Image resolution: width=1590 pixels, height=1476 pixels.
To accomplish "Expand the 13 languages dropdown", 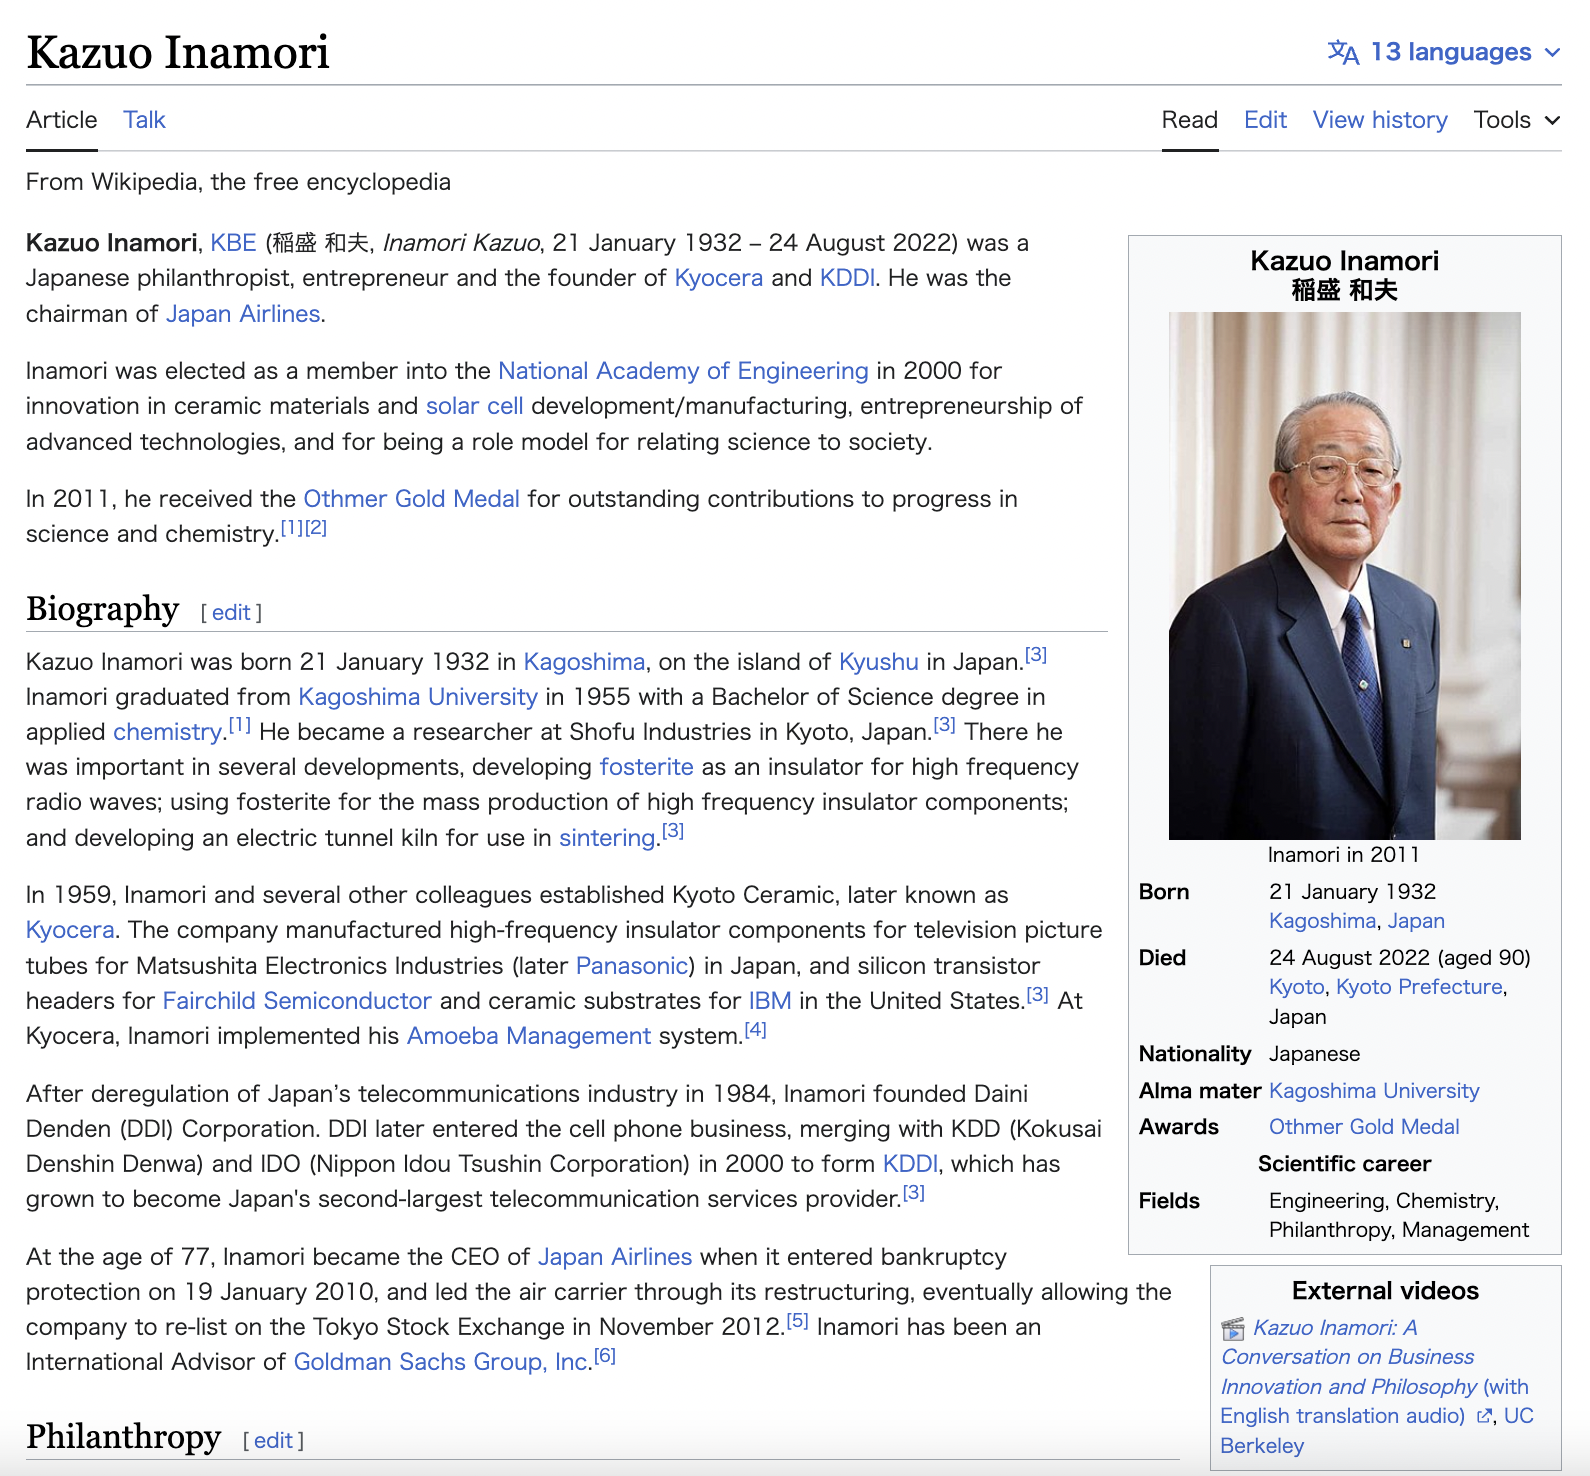I will tap(1444, 52).
